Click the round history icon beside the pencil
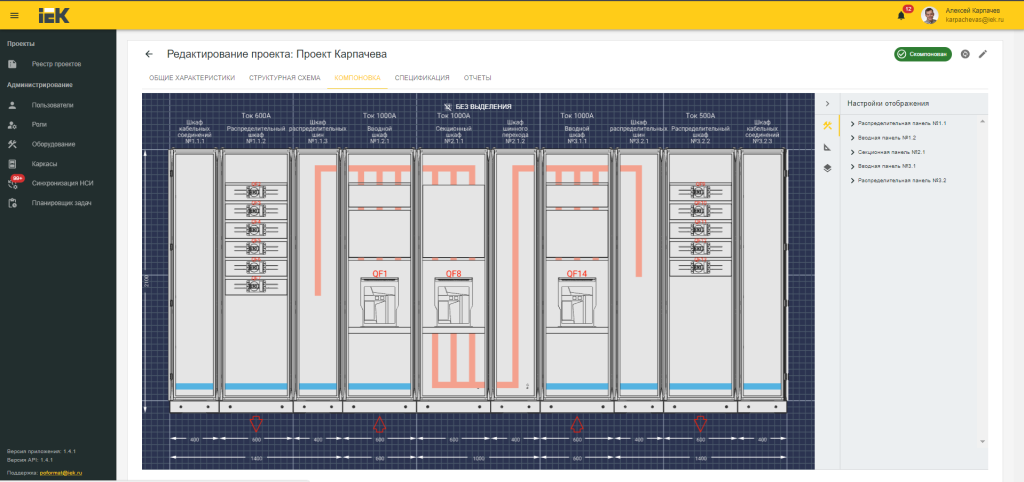The width and height of the screenshot is (1024, 482). coord(965,54)
